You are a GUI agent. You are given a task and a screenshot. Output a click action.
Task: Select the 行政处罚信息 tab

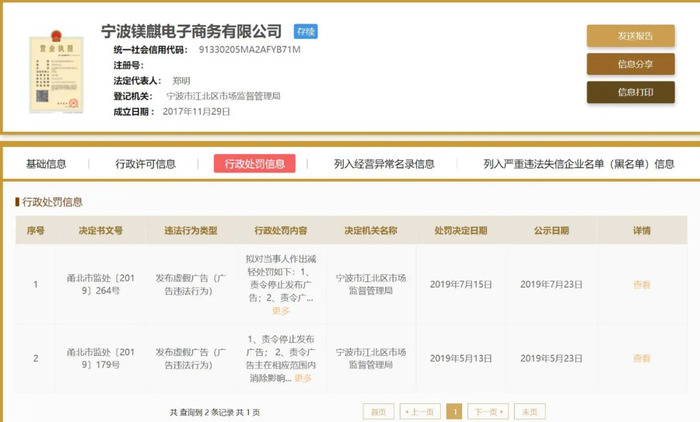point(254,163)
